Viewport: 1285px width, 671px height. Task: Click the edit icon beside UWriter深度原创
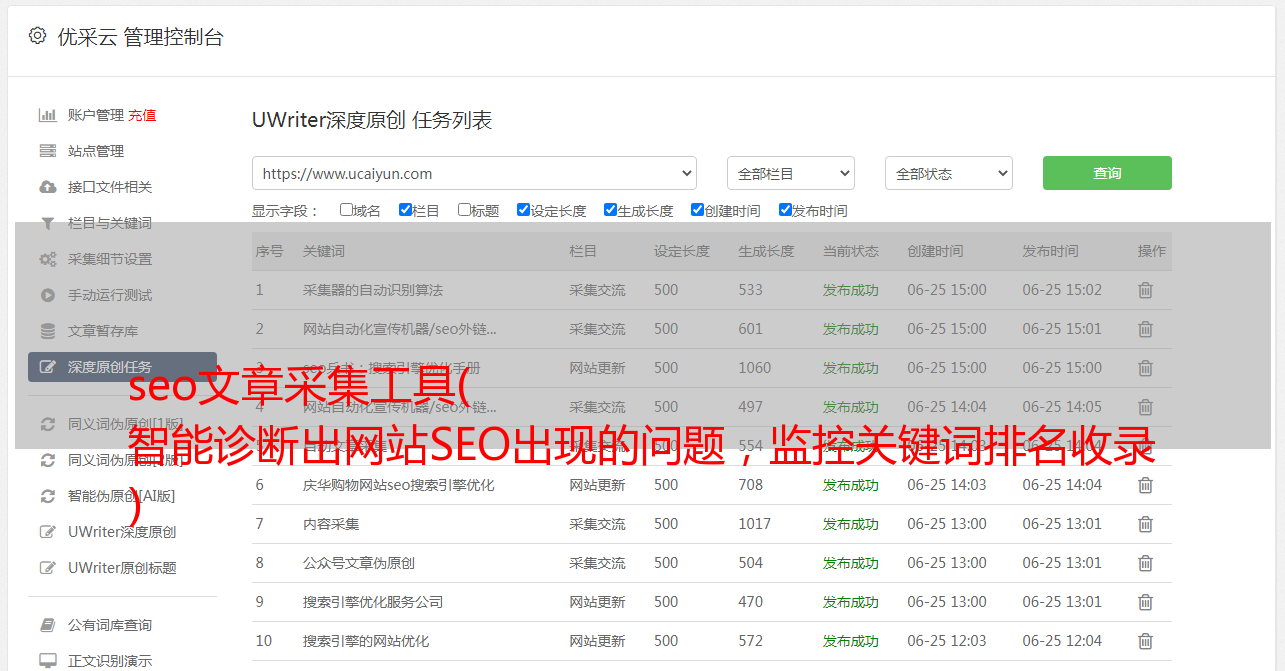[x=47, y=532]
